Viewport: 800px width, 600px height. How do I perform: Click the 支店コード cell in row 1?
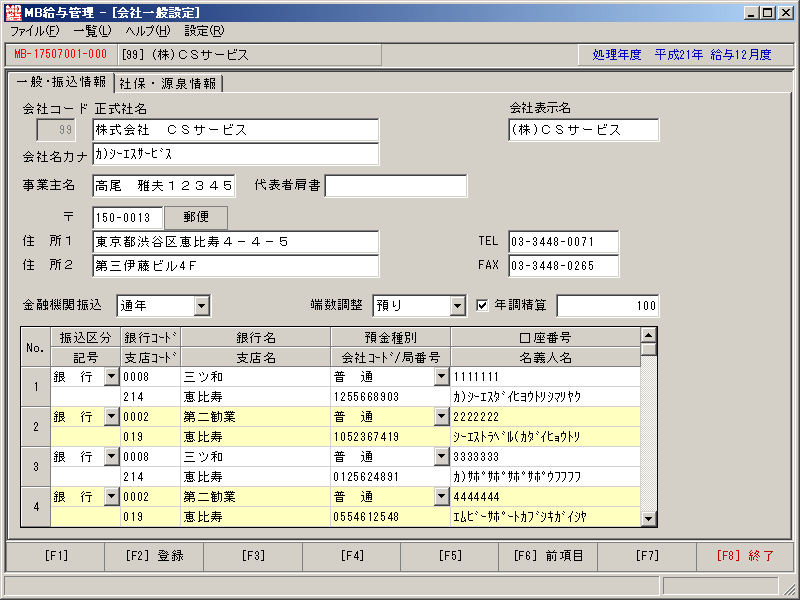click(151, 397)
